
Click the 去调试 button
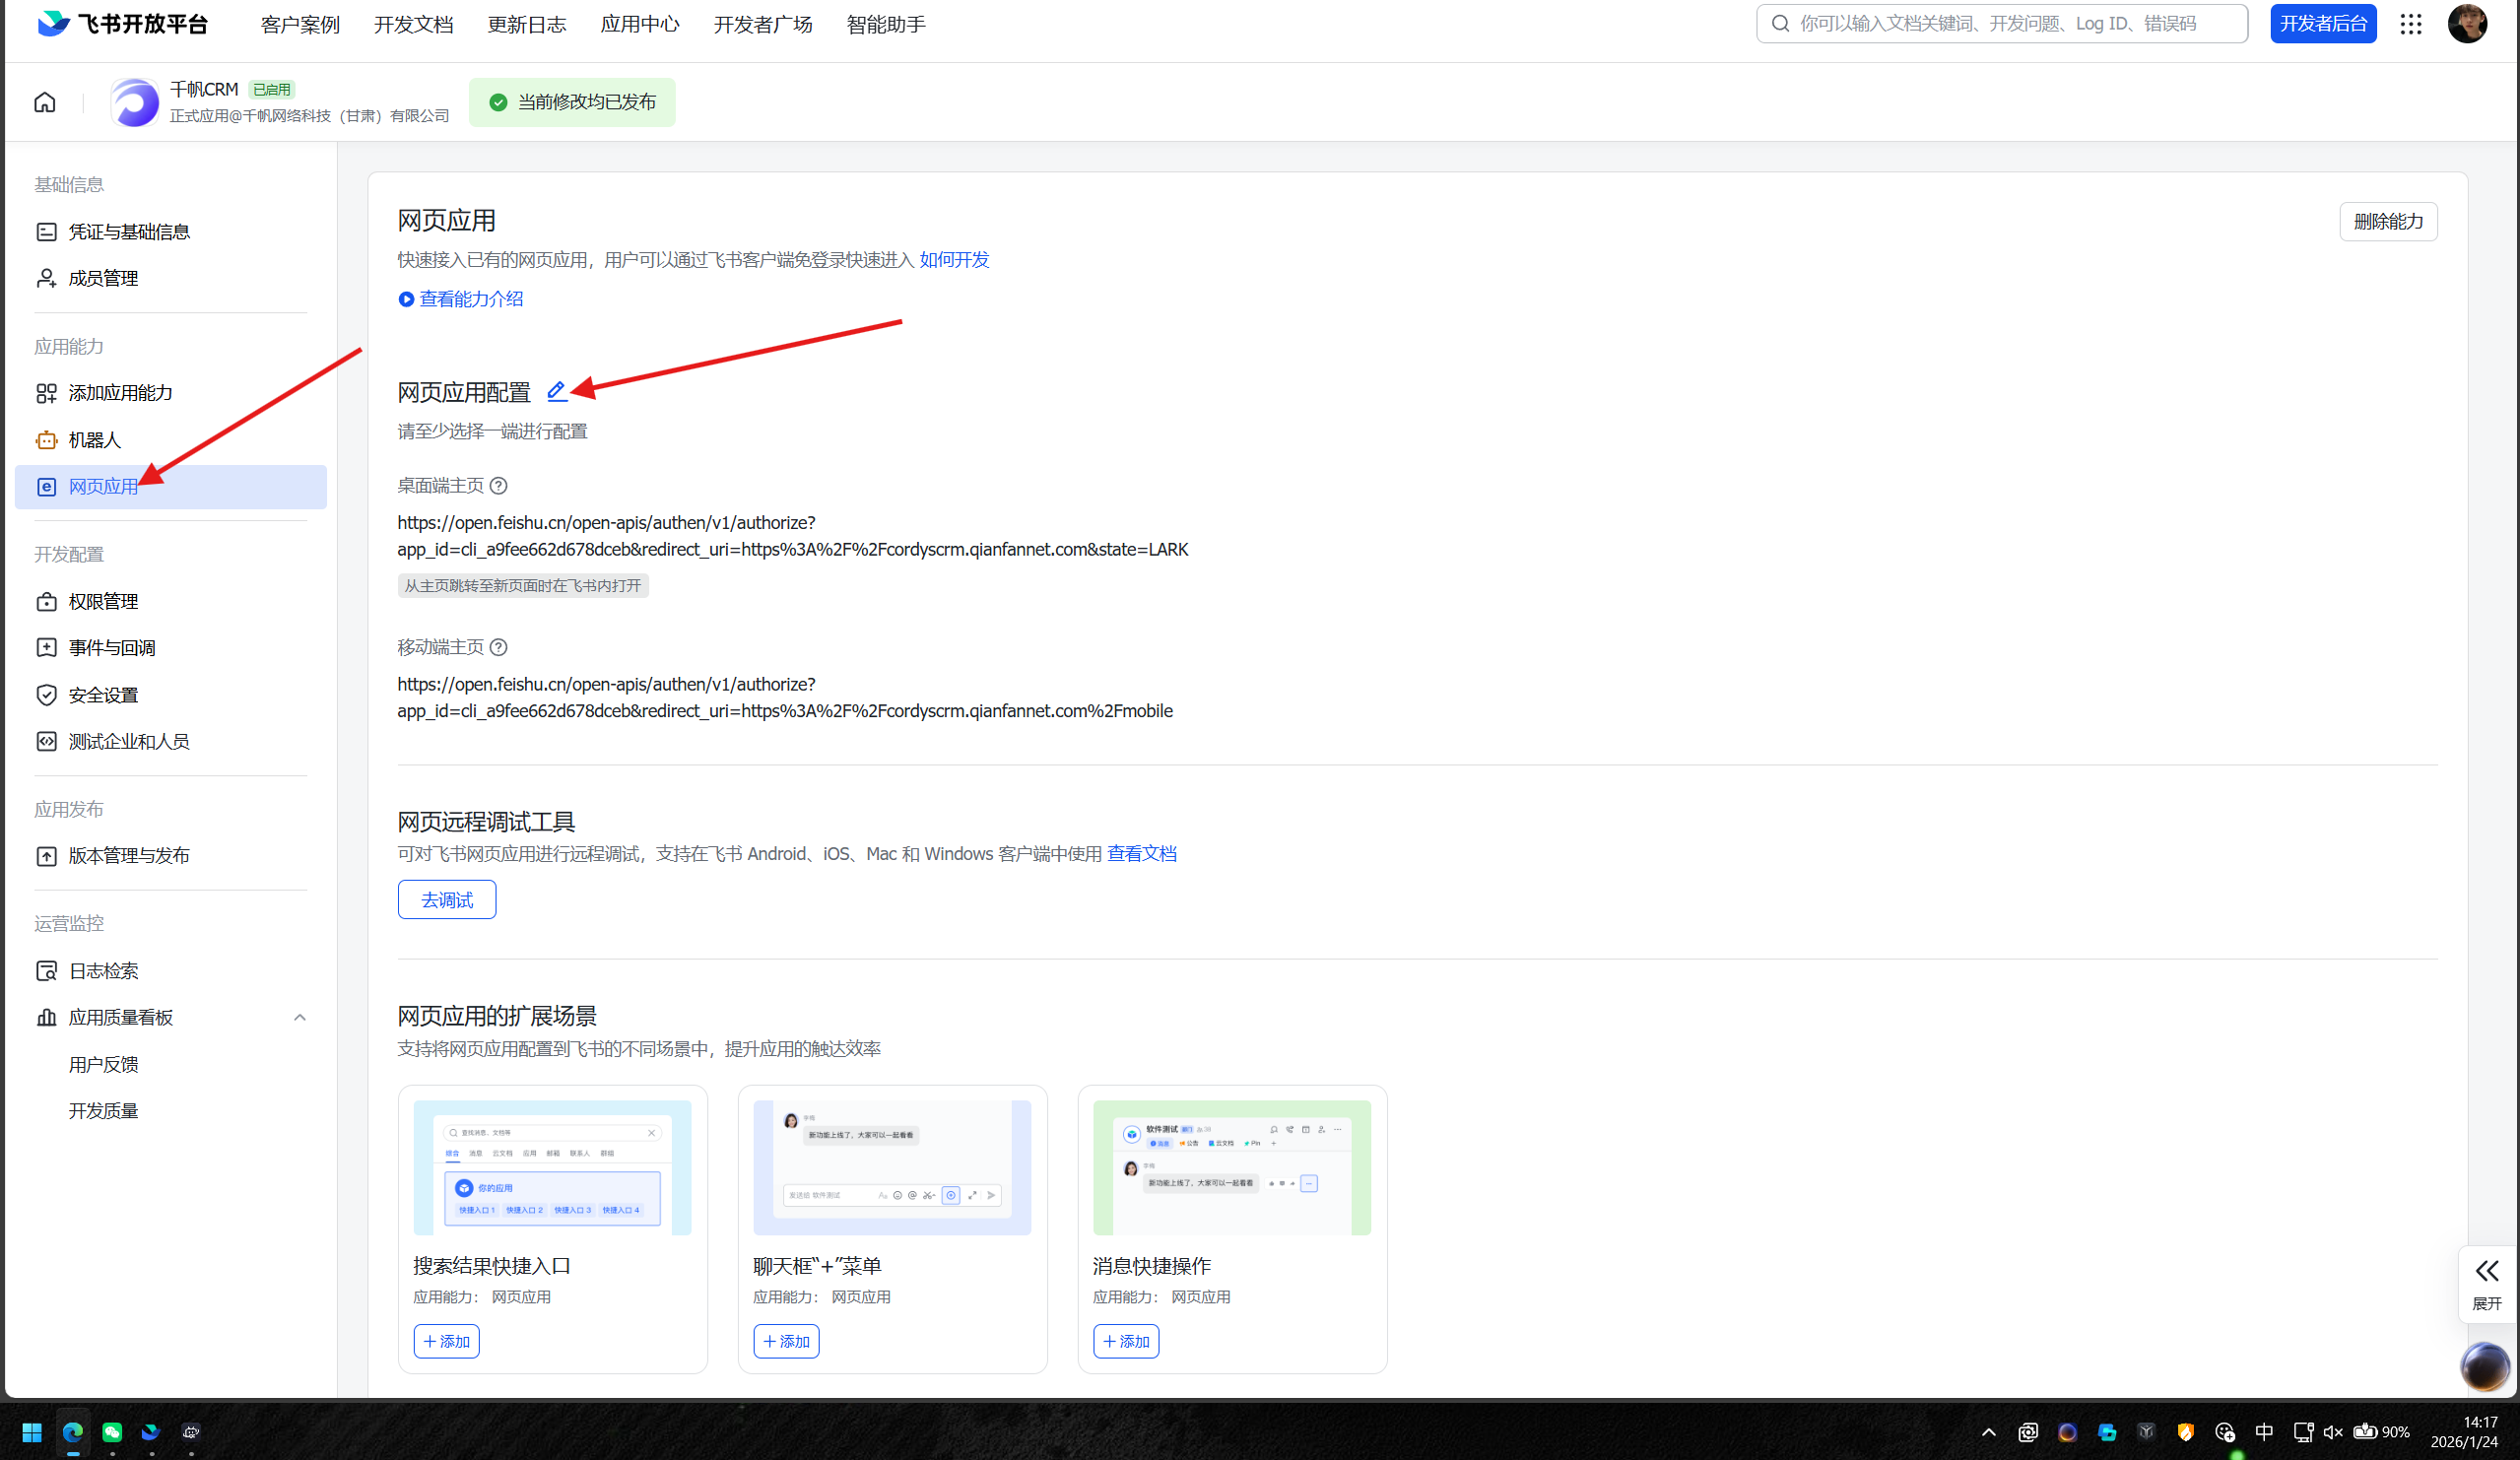[x=446, y=900]
